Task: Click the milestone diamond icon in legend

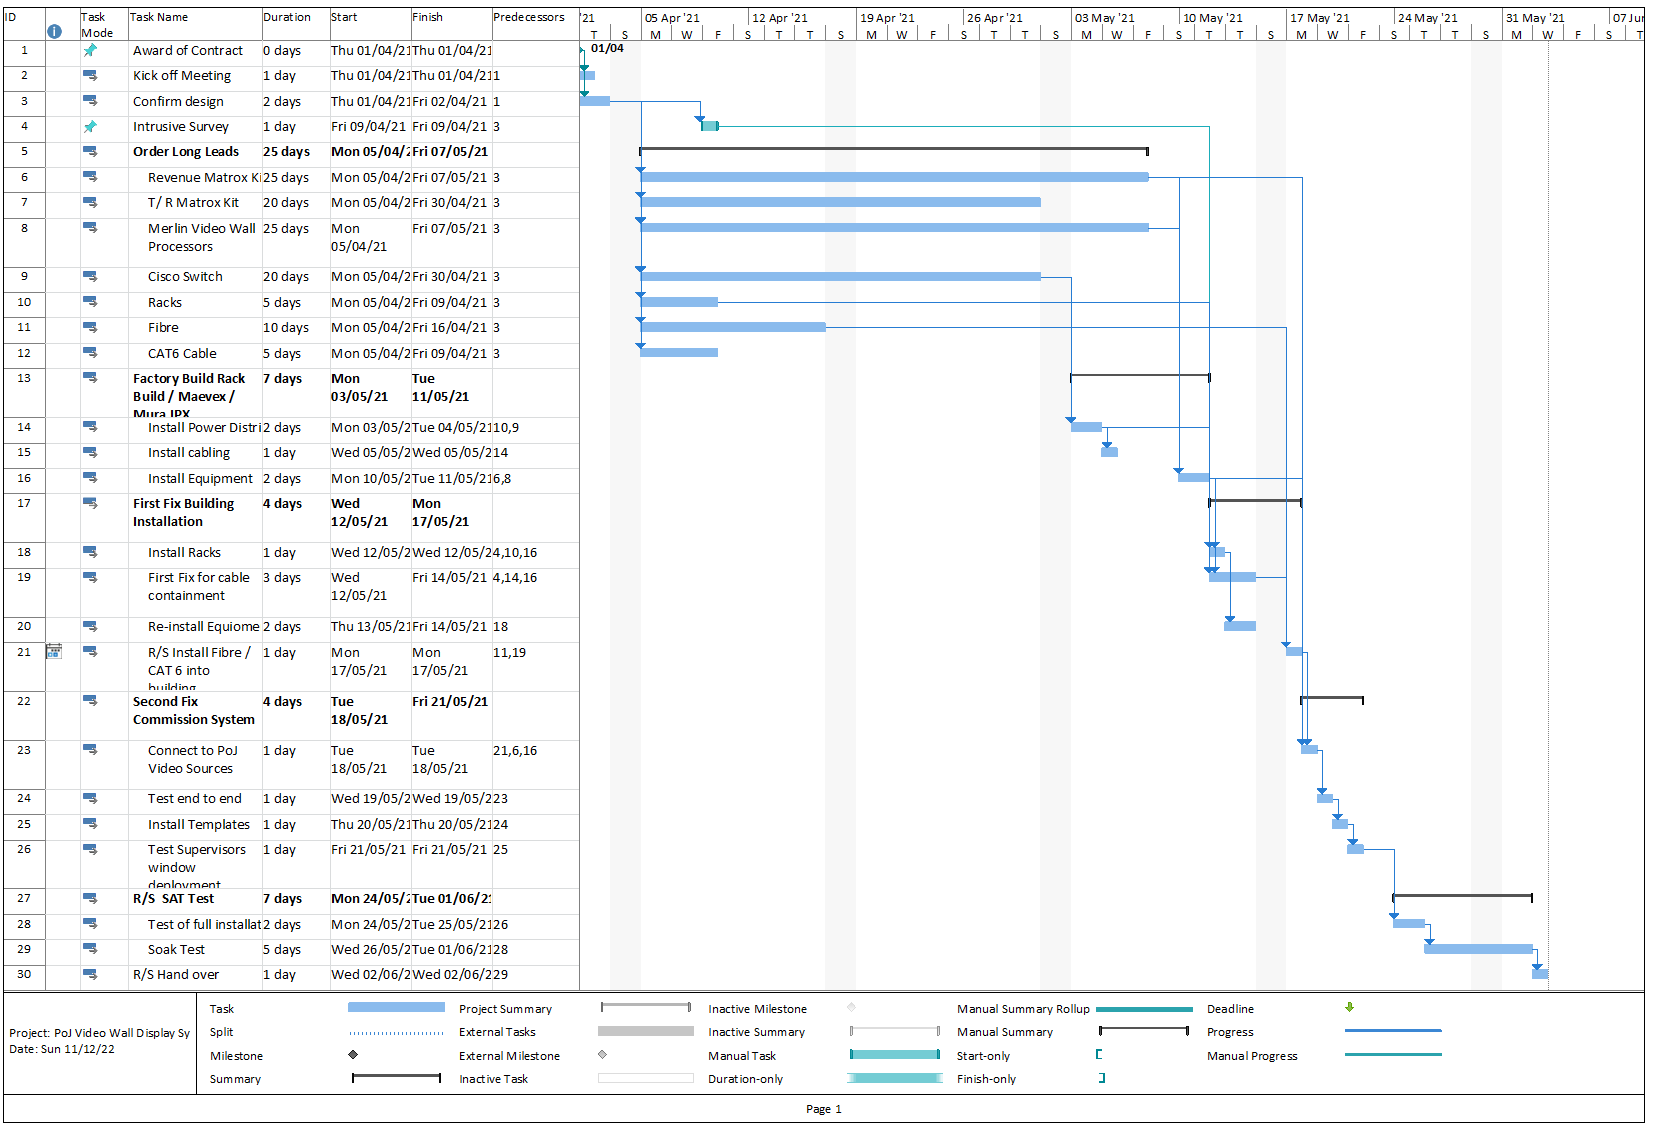Action: (x=353, y=1054)
